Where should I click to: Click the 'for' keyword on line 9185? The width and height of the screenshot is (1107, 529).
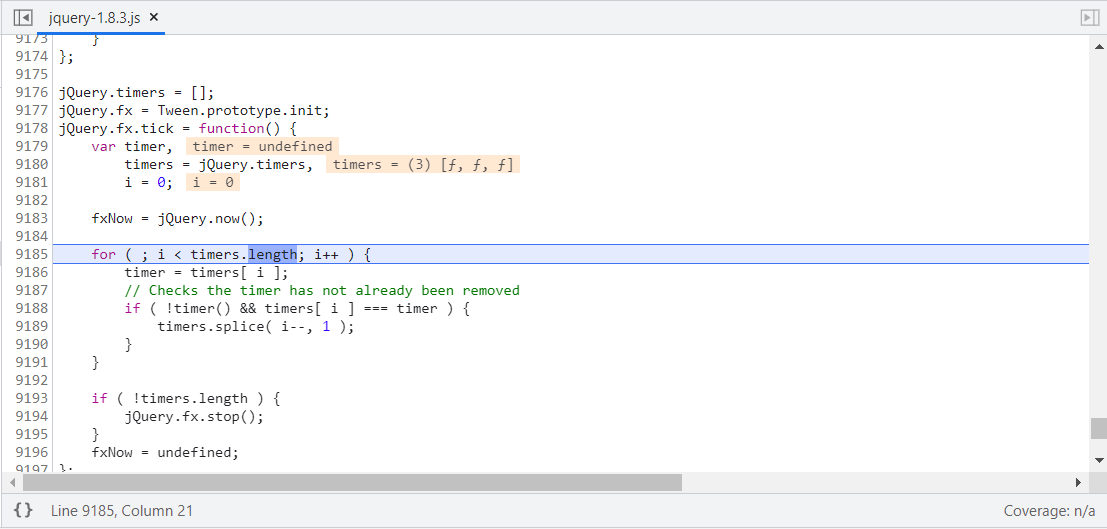pyautogui.click(x=104, y=254)
